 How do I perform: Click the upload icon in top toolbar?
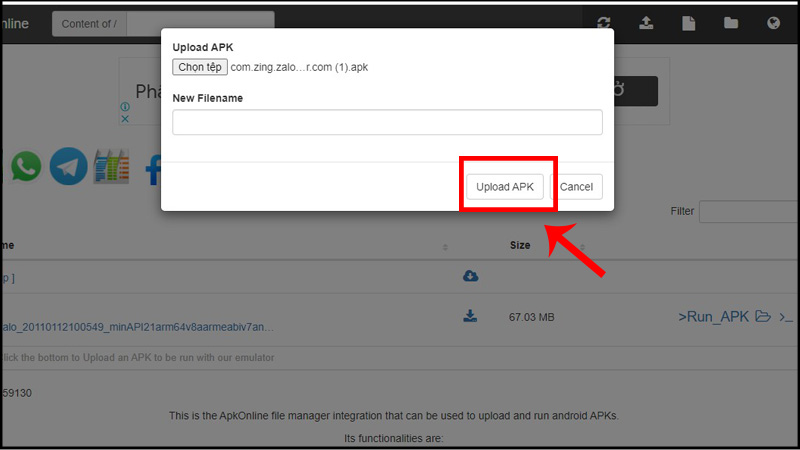coord(645,23)
